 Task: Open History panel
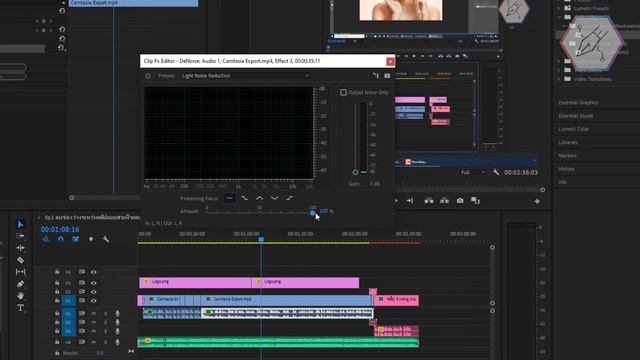(566, 169)
